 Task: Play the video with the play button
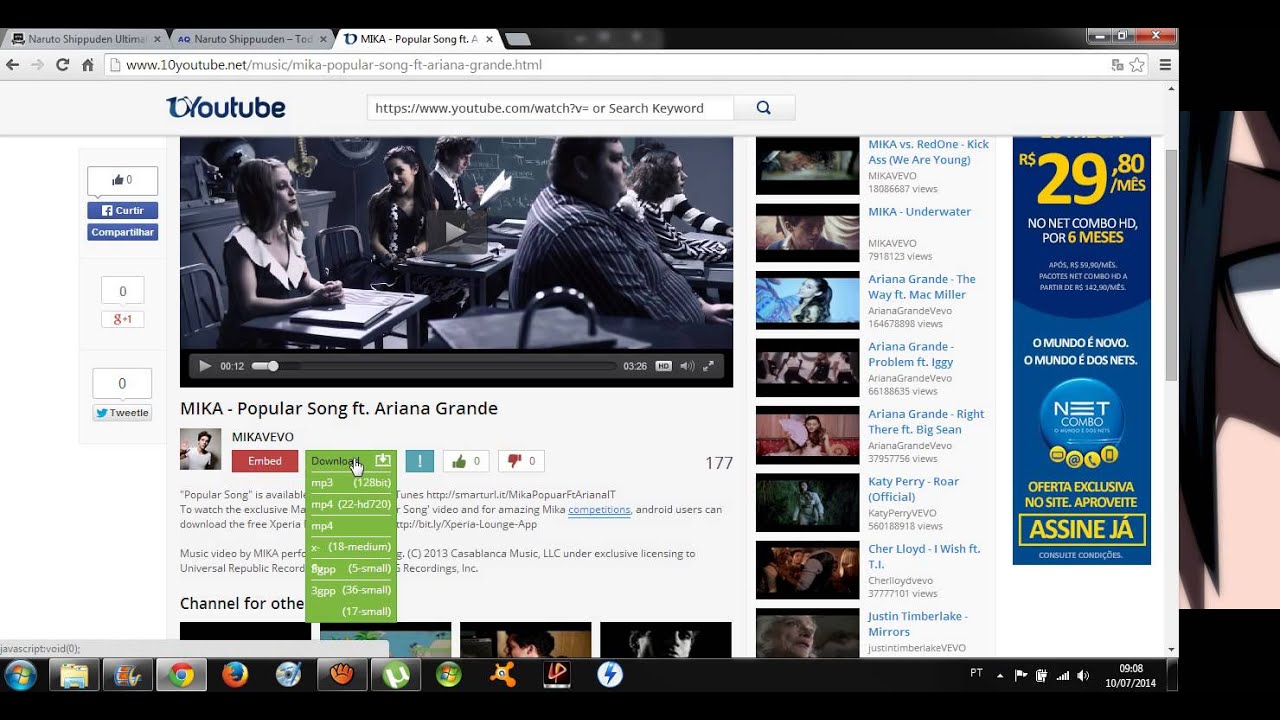tap(205, 366)
